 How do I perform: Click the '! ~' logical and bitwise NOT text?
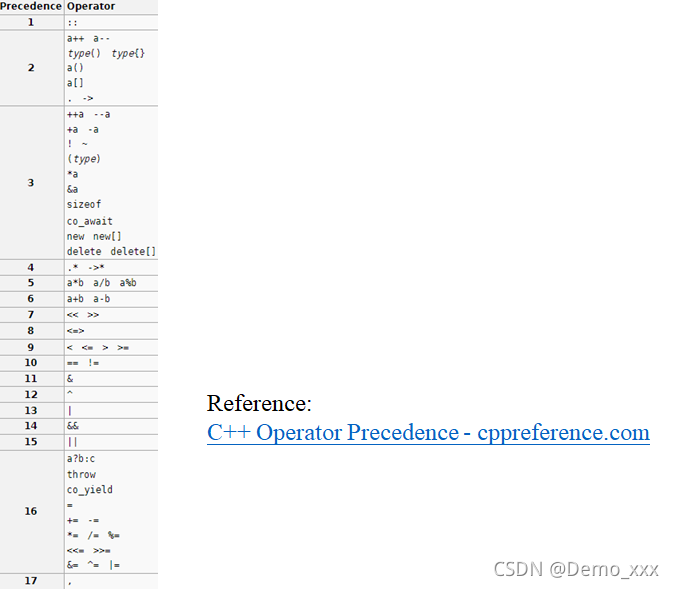77,144
